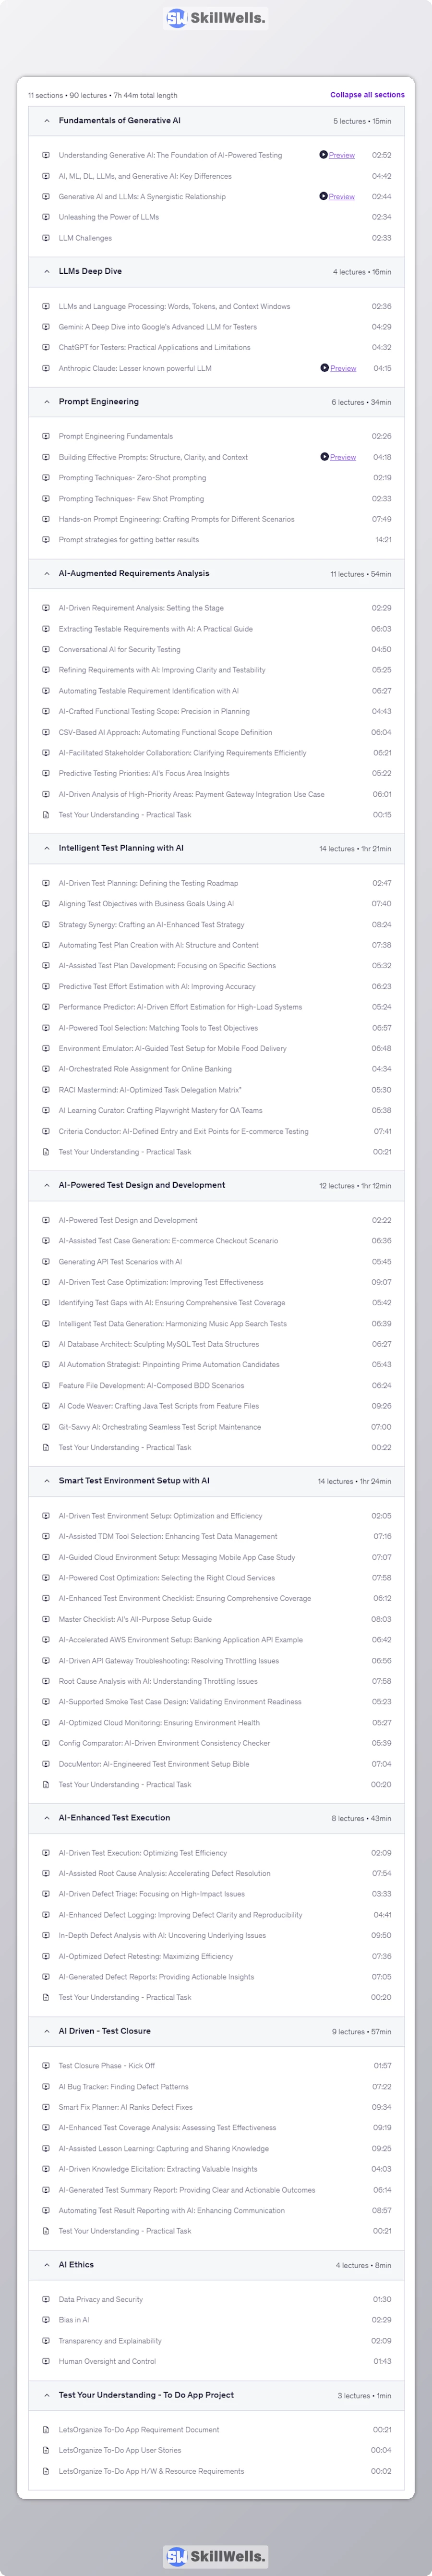Click document icon of 00:22 Practical Task

(x=46, y=1447)
